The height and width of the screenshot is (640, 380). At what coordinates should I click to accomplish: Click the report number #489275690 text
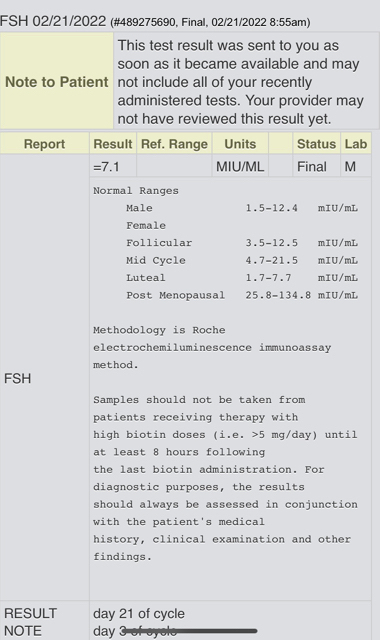[x=144, y=22]
